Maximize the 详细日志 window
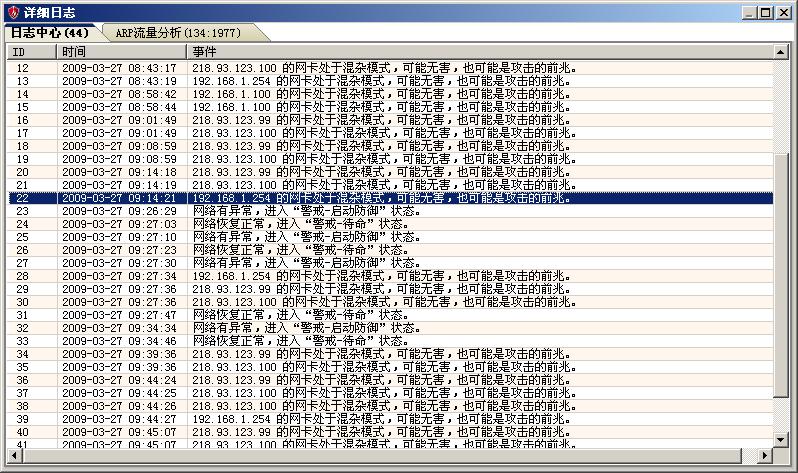The image size is (798, 473). (x=766, y=11)
